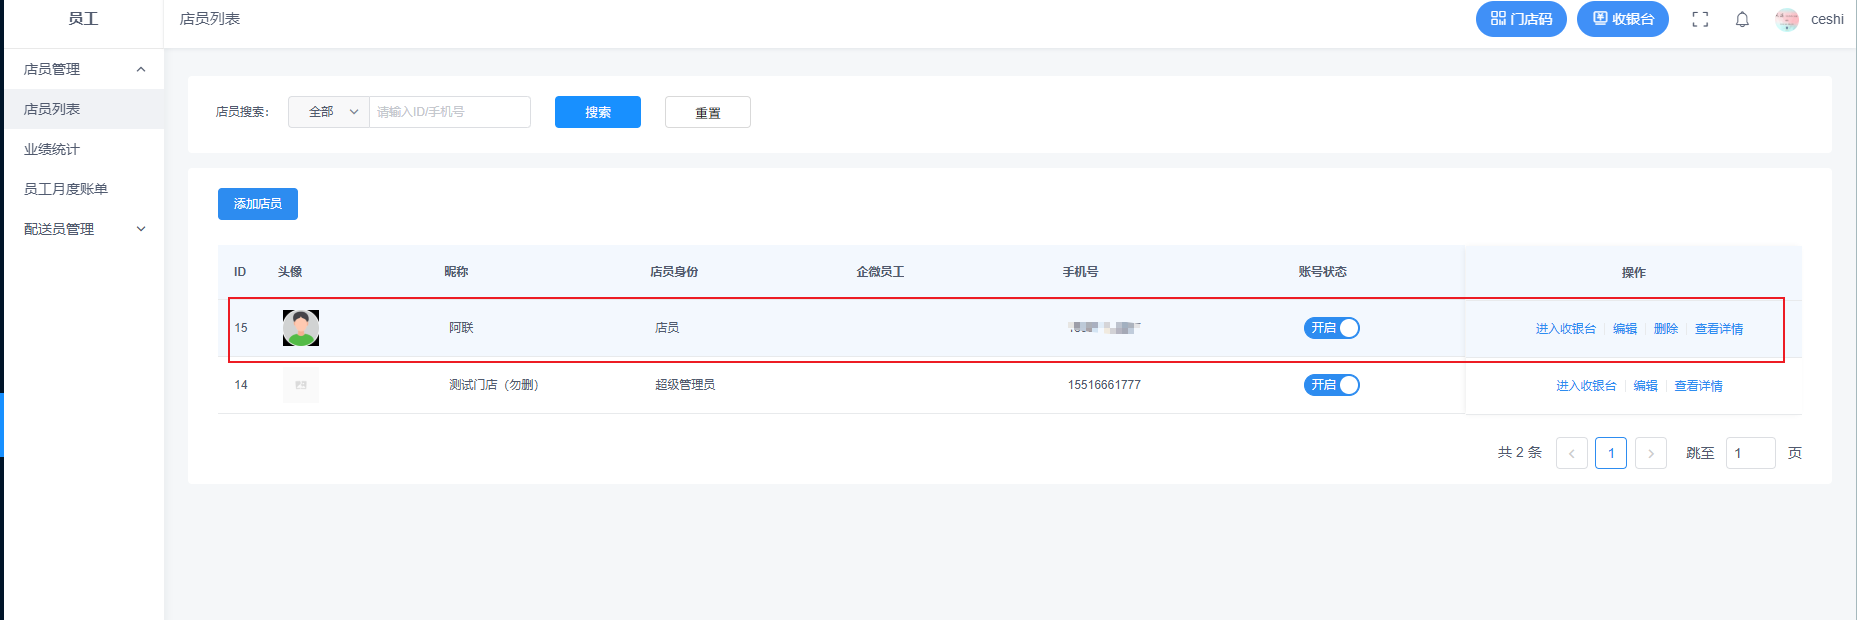Click 删除 link for employee 阿联
1857x620 pixels.
point(1666,329)
